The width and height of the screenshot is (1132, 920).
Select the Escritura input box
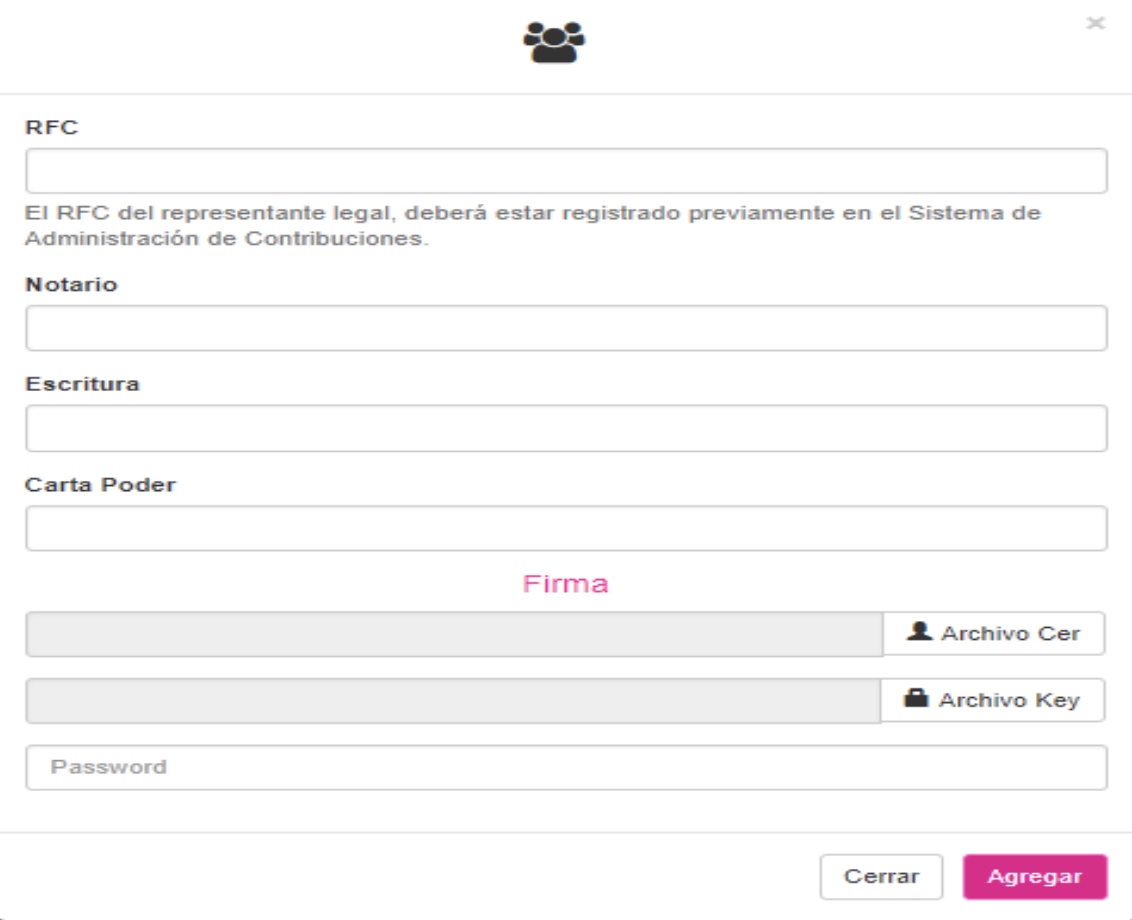click(x=566, y=428)
